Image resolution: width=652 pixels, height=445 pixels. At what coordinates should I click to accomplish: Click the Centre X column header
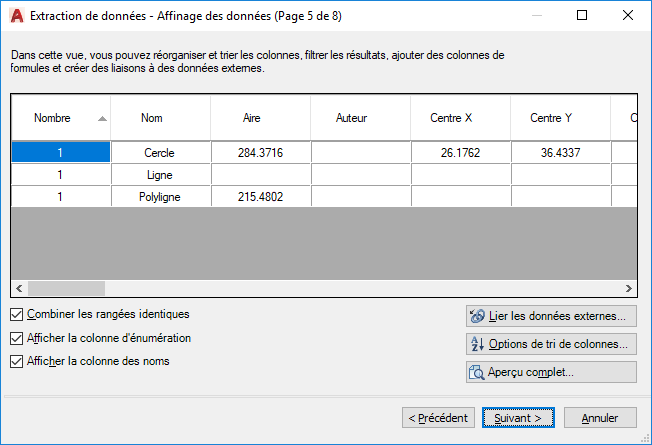pyautogui.click(x=460, y=118)
